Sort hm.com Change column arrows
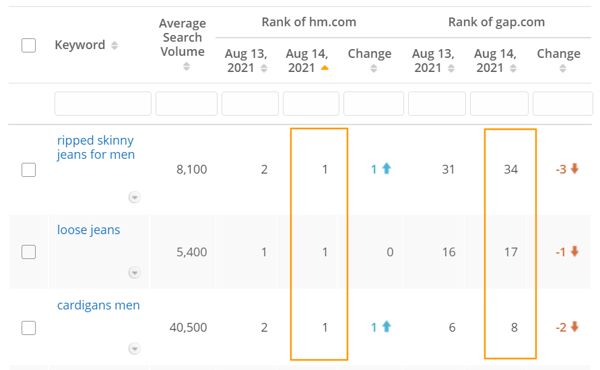The image size is (600, 370). coord(374,68)
